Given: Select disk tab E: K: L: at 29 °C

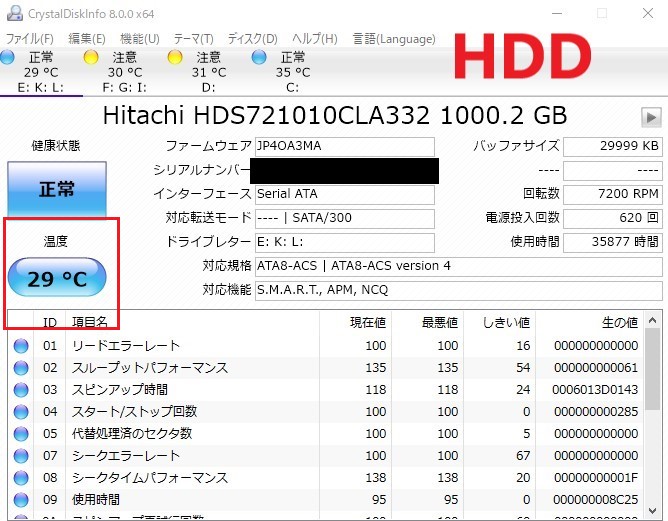Looking at the screenshot, I should point(41,72).
